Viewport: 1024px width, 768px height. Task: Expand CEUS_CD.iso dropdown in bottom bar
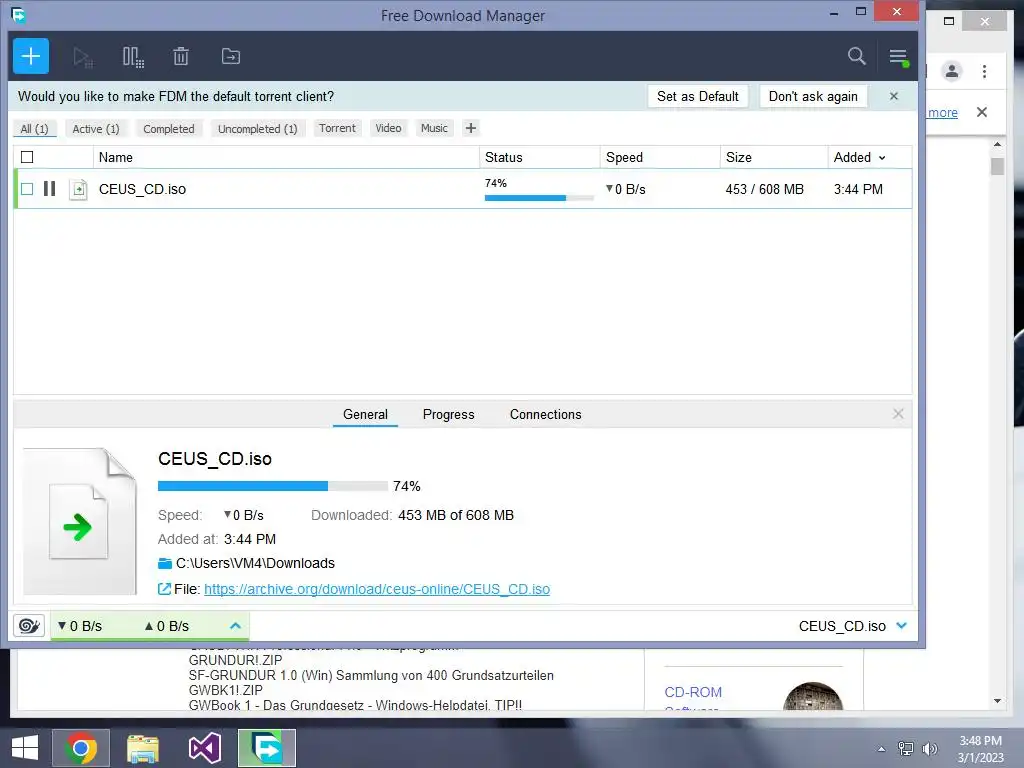[x=902, y=626]
